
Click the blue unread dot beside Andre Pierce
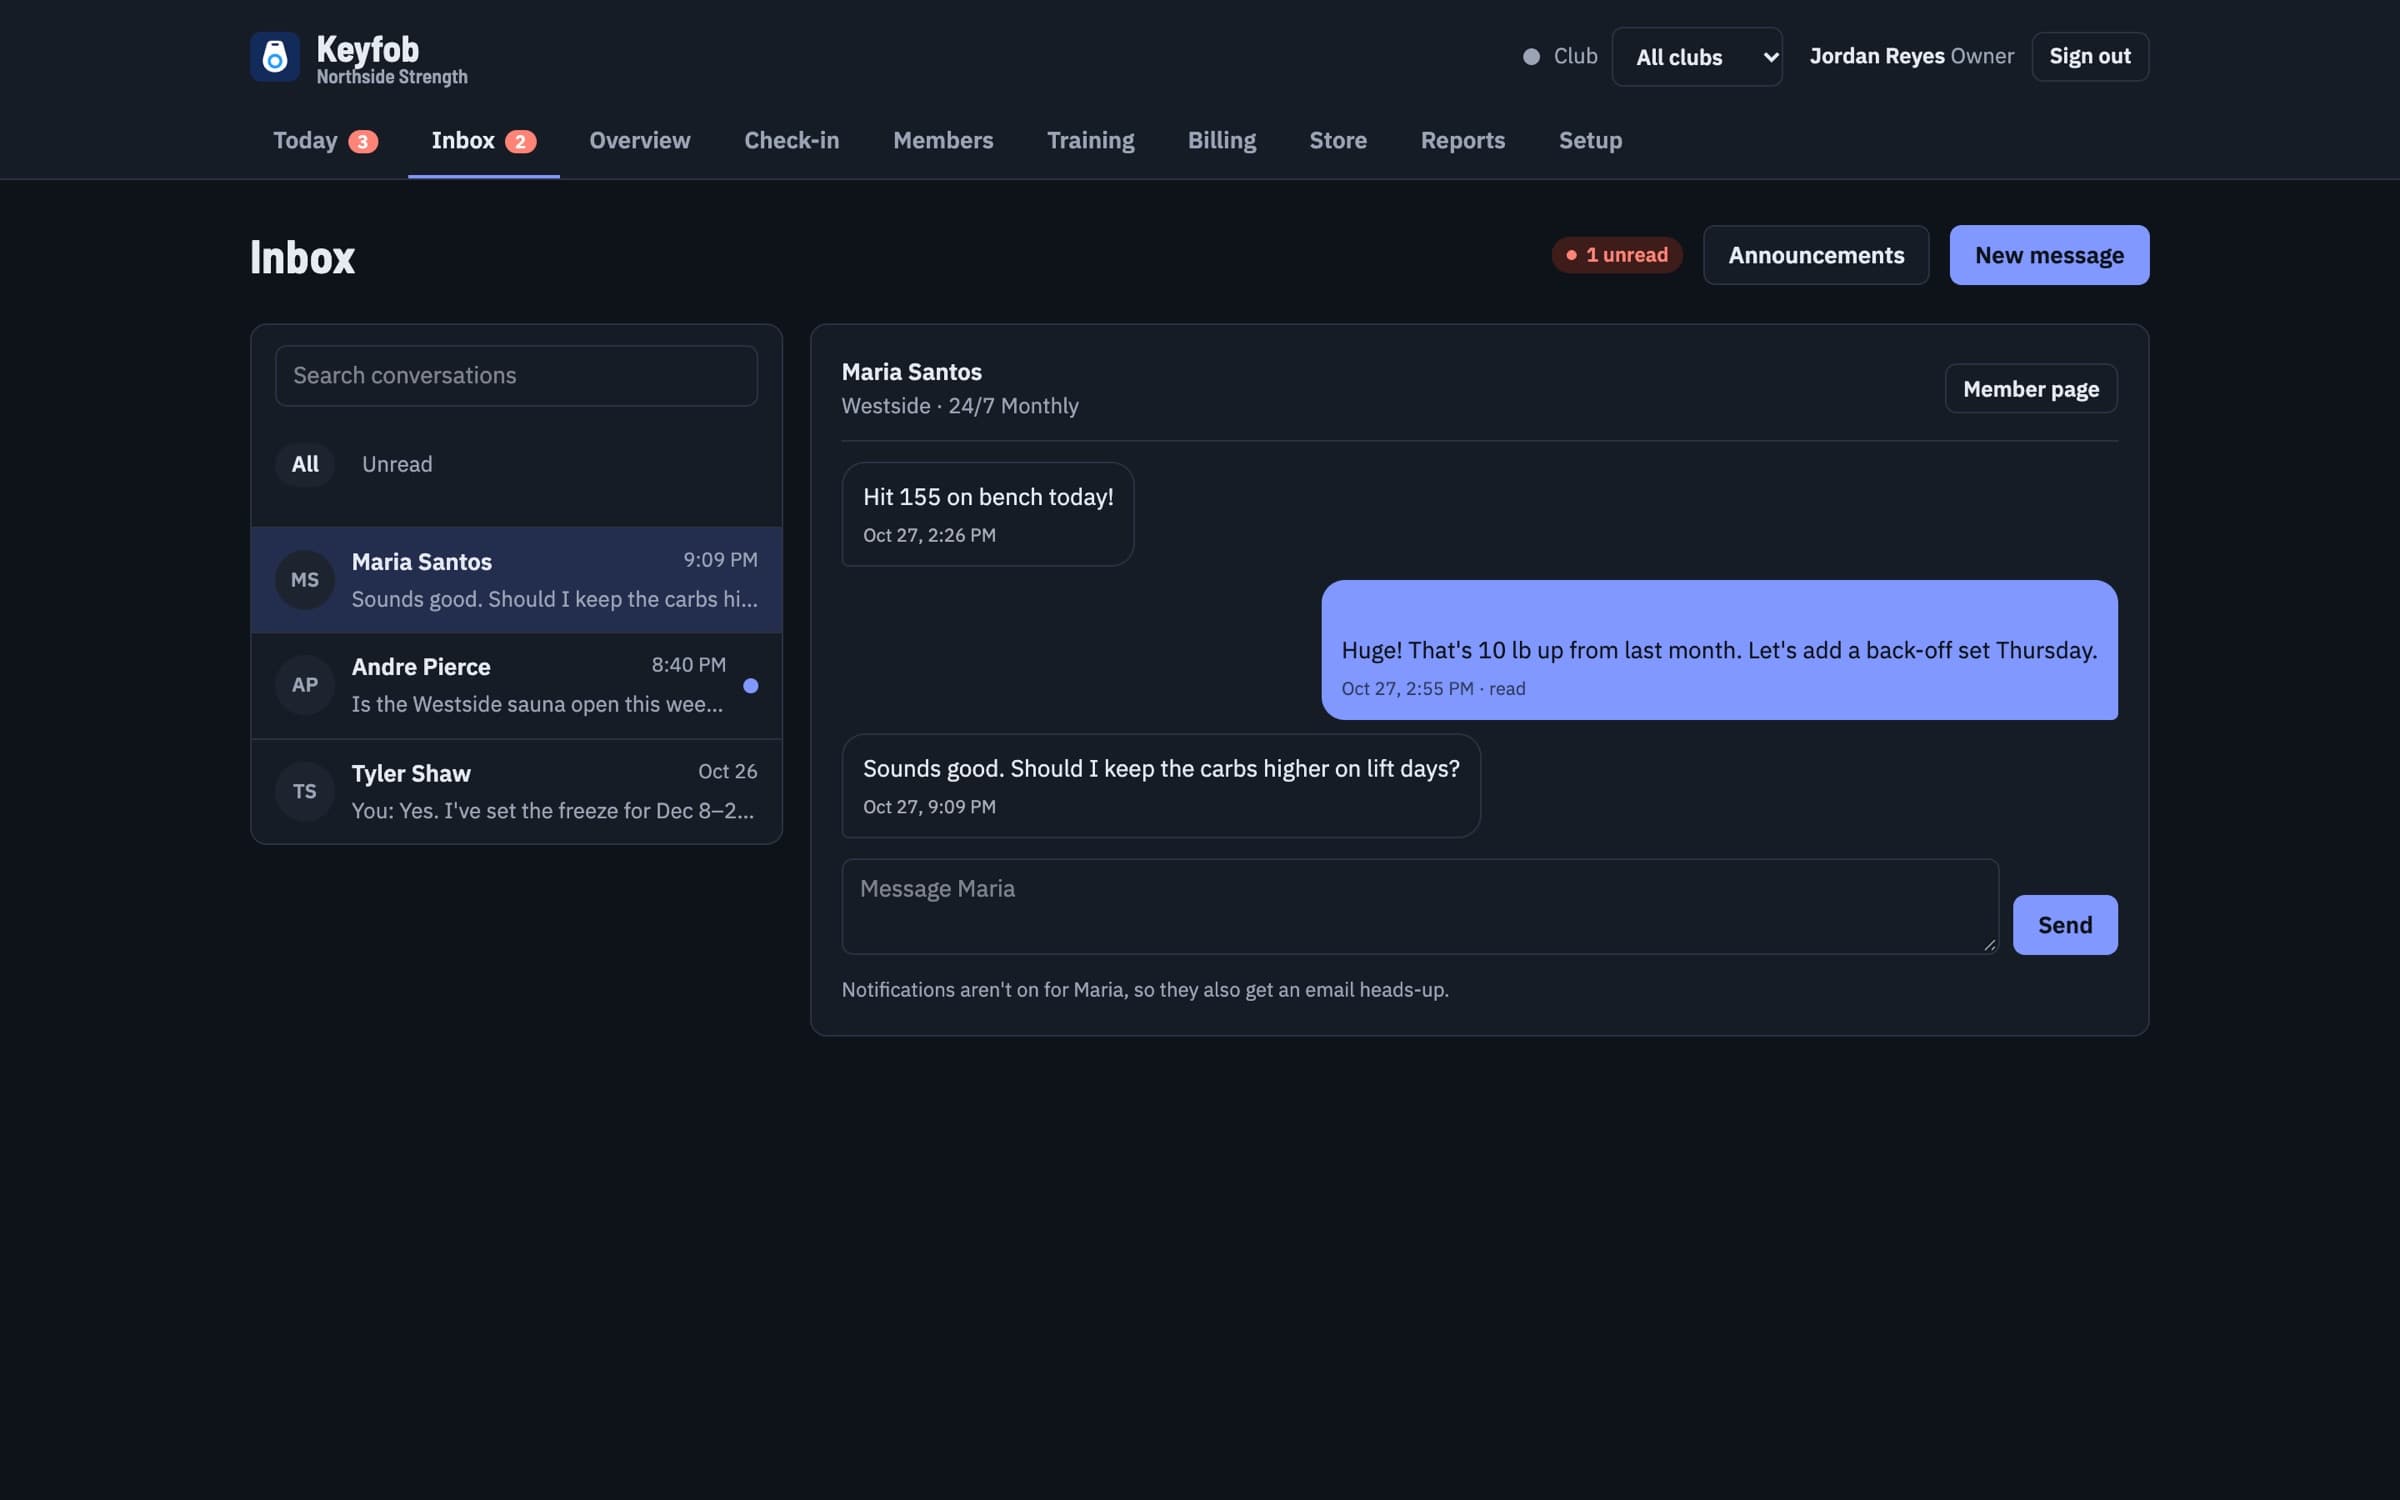coord(750,686)
